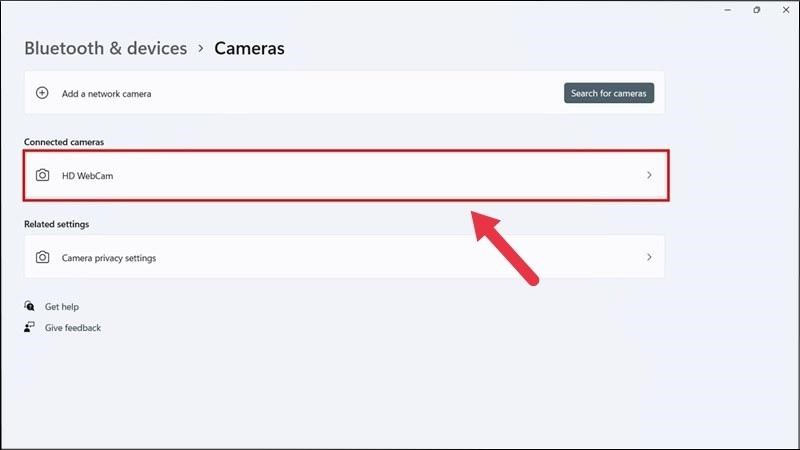Image resolution: width=800 pixels, height=450 pixels.
Task: Click the Give feedback person icon
Action: pos(30,328)
